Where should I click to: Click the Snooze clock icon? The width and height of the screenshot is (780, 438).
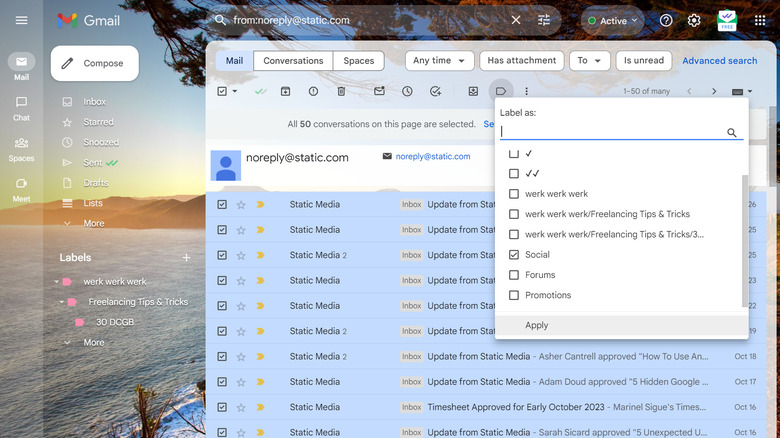coord(407,91)
